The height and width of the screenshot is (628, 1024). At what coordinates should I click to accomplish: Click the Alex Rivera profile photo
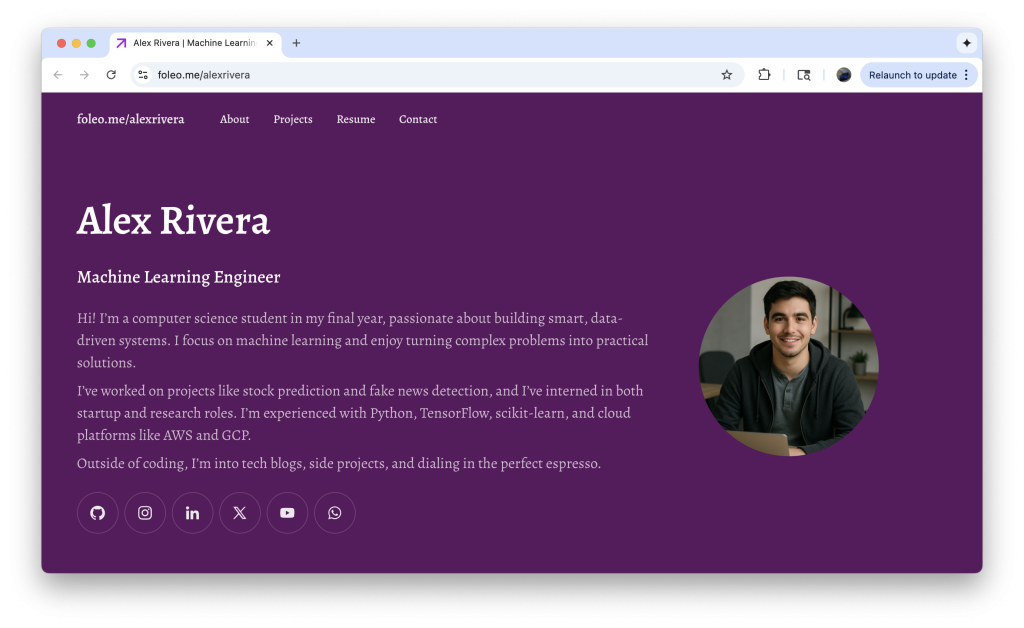[788, 366]
